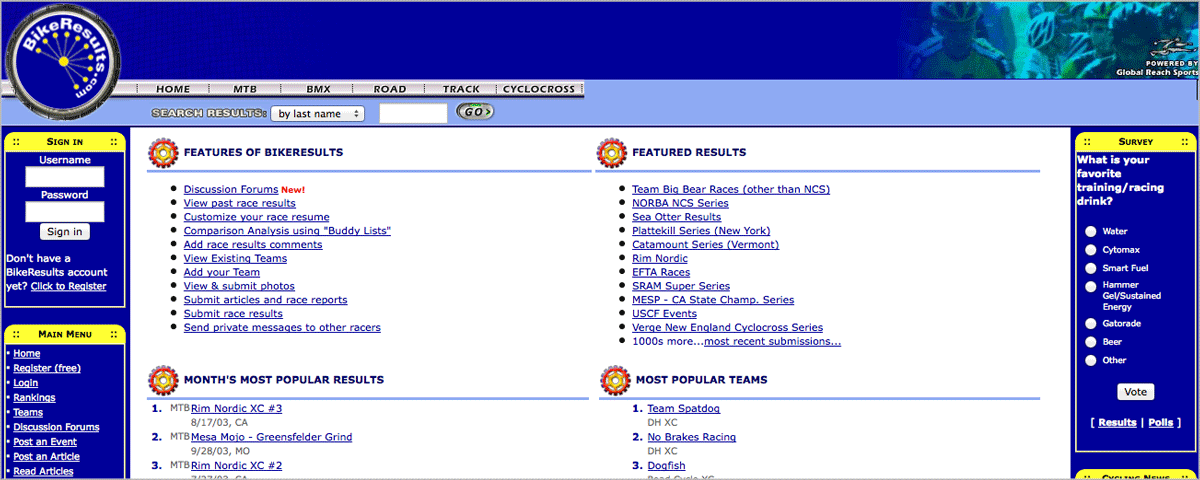Open the MTB navigation tab
Screen dimensions: 1200x480
point(245,89)
